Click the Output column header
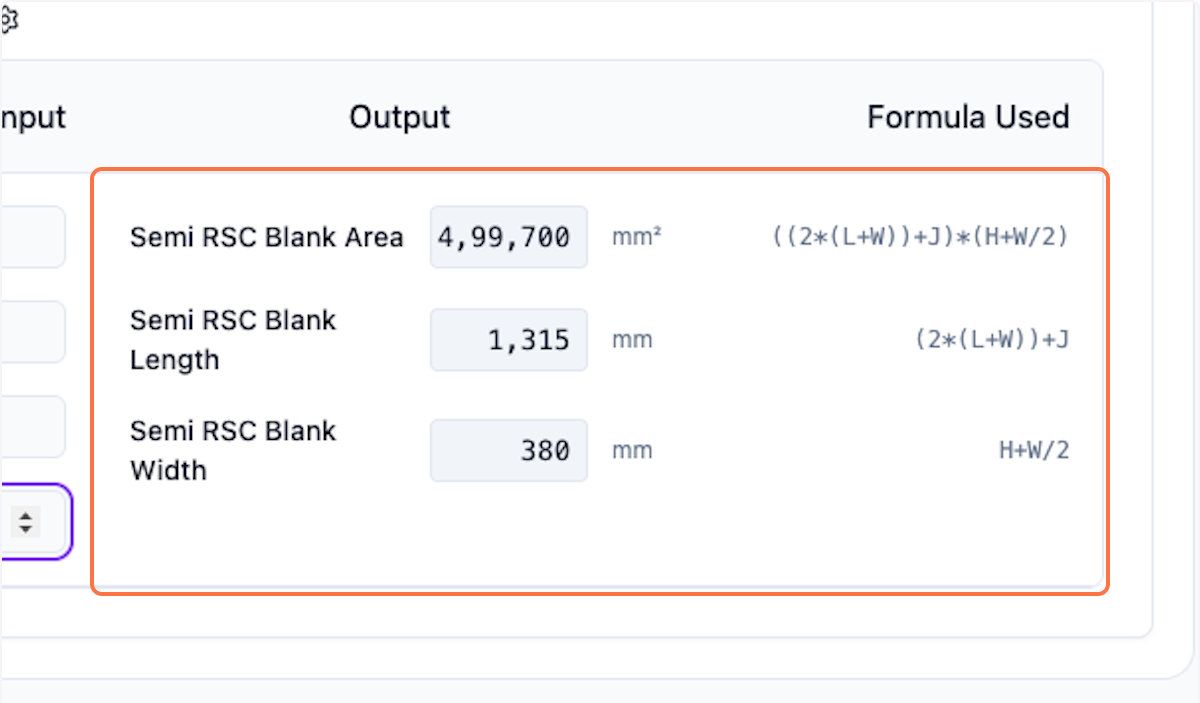The width and height of the screenshot is (1200, 703). (x=400, y=117)
